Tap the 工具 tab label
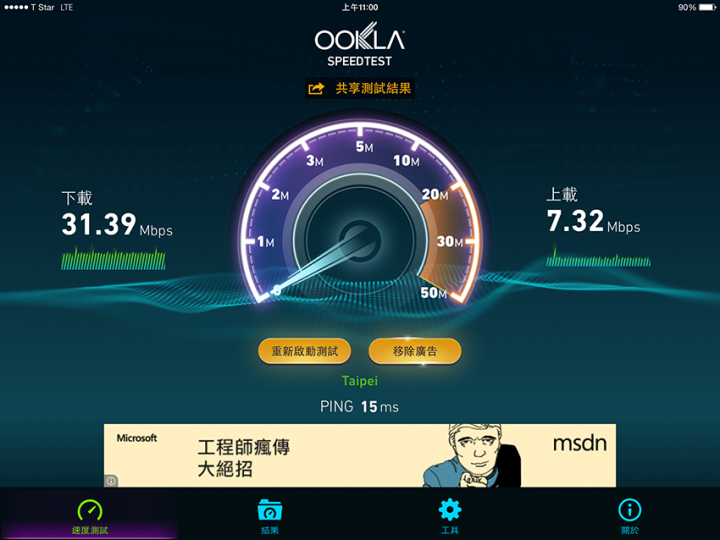 pyautogui.click(x=450, y=530)
